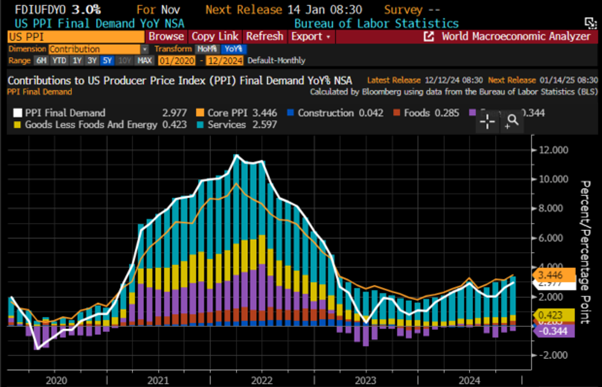Edit the end date 12/2024
Screen dimensions: 602x387
coord(225,61)
